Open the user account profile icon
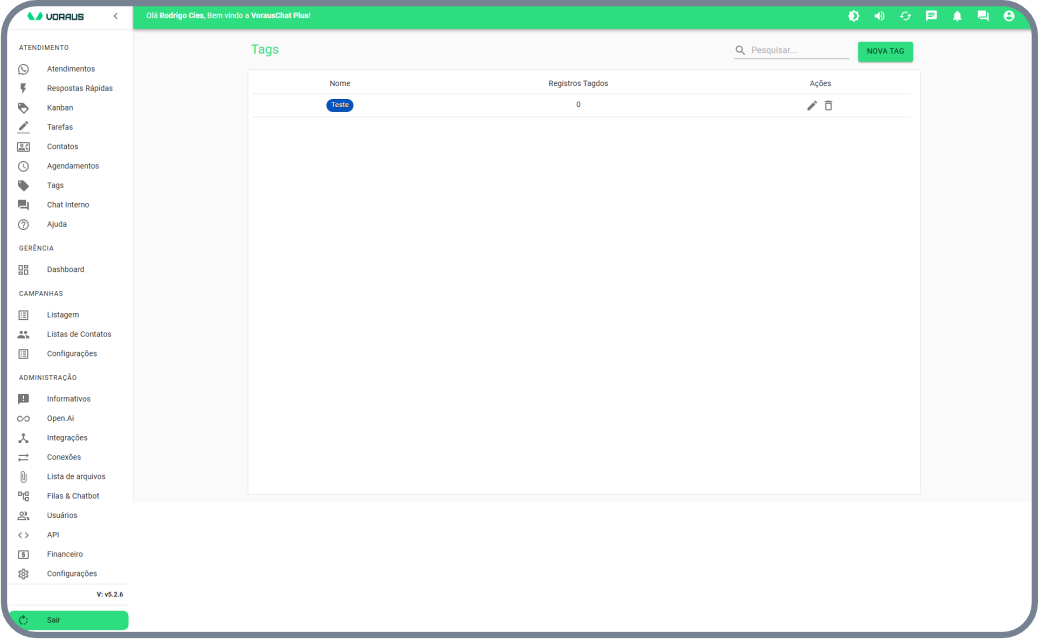Image resolution: width=1038 pixels, height=639 pixels. (1009, 16)
